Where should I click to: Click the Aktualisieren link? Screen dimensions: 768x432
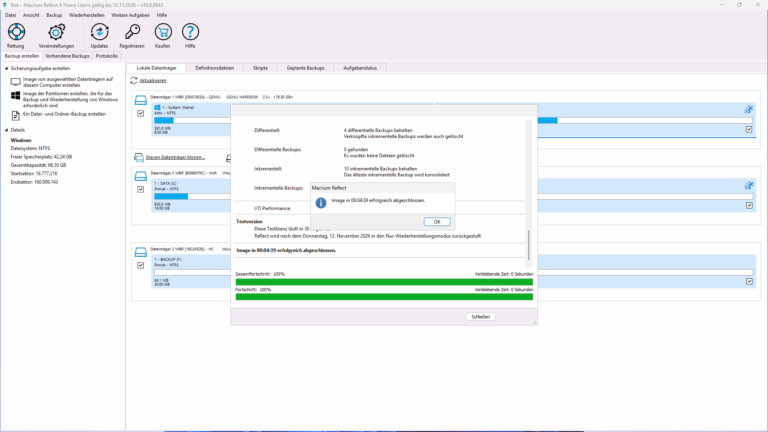tap(153, 80)
